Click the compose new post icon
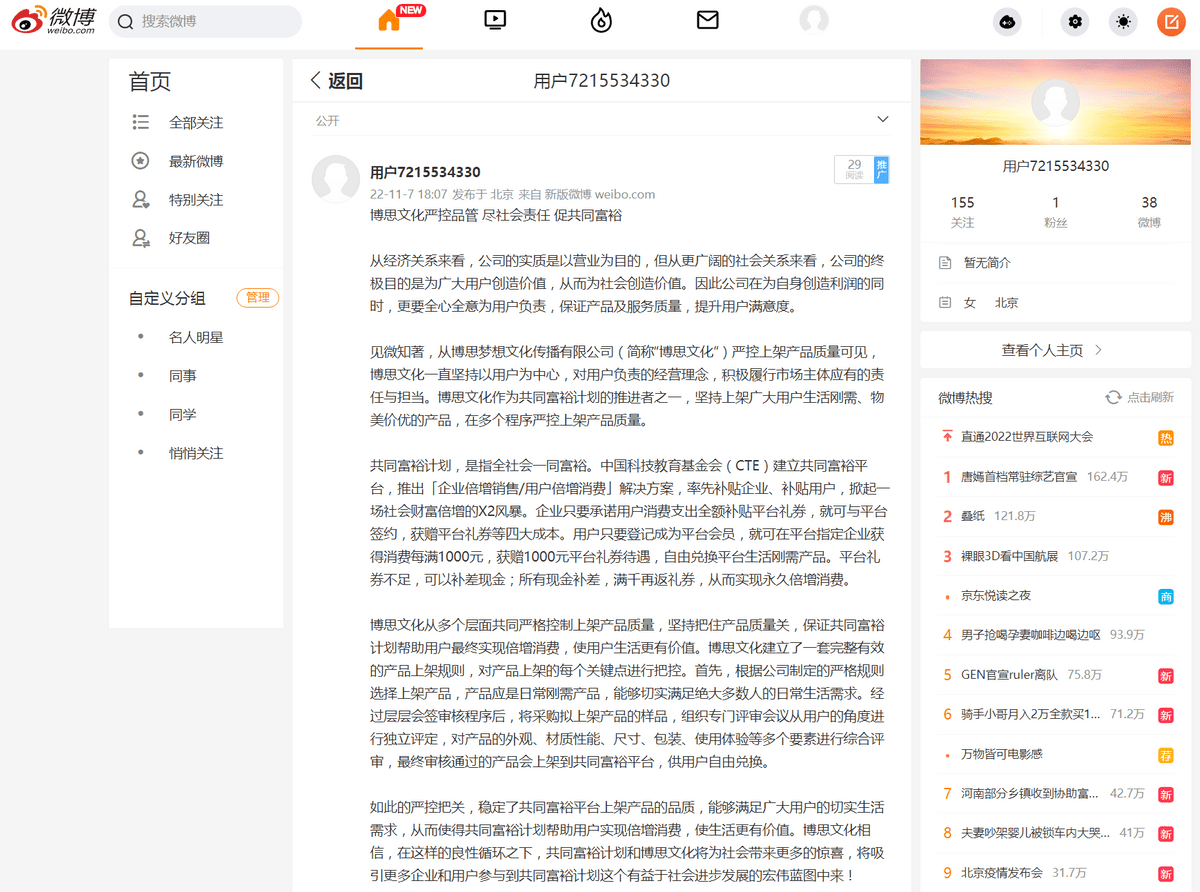 pos(1170,22)
